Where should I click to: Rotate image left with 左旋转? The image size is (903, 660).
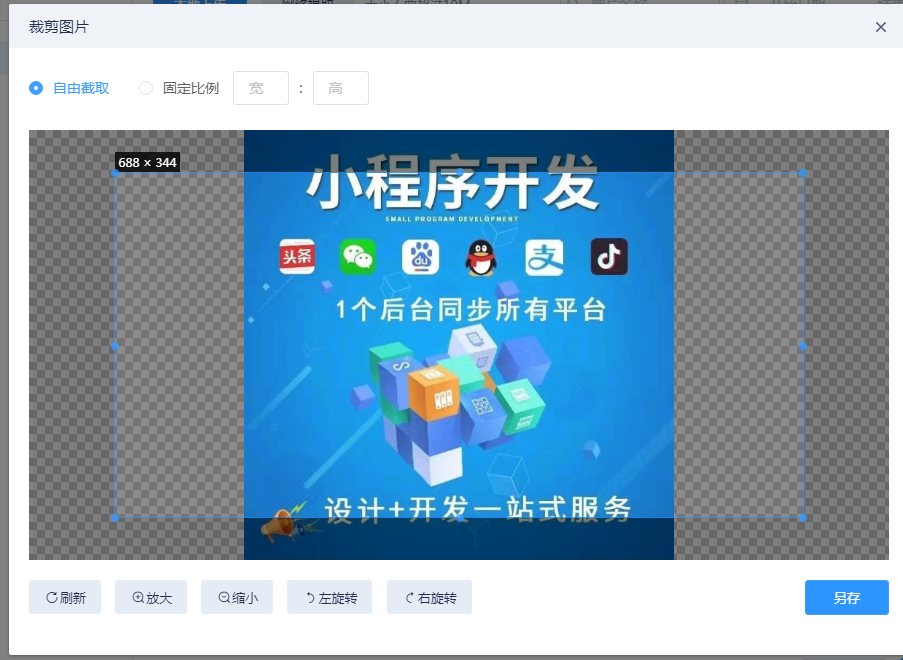(329, 597)
